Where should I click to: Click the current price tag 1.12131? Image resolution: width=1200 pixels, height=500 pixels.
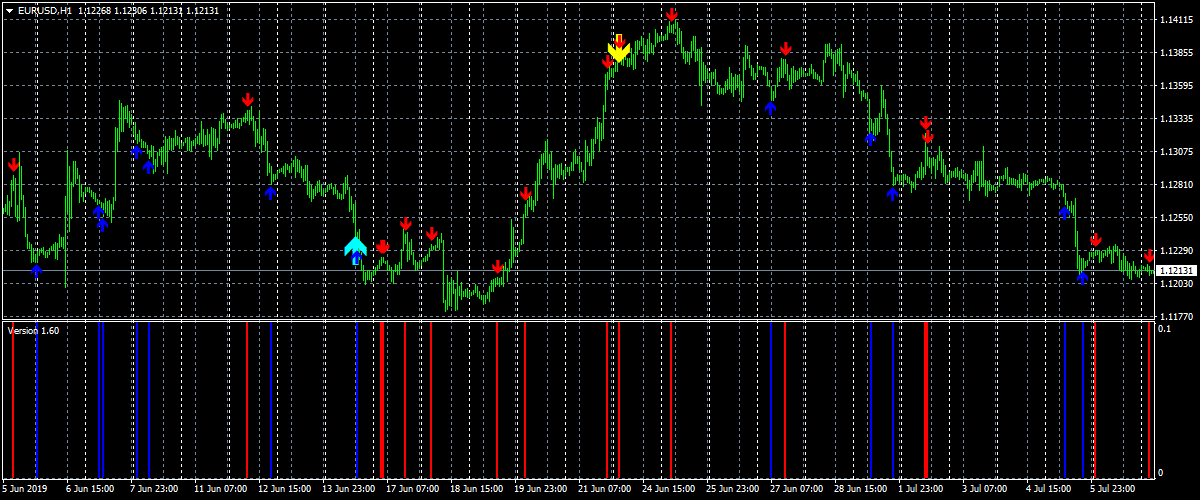pyautogui.click(x=1174, y=271)
